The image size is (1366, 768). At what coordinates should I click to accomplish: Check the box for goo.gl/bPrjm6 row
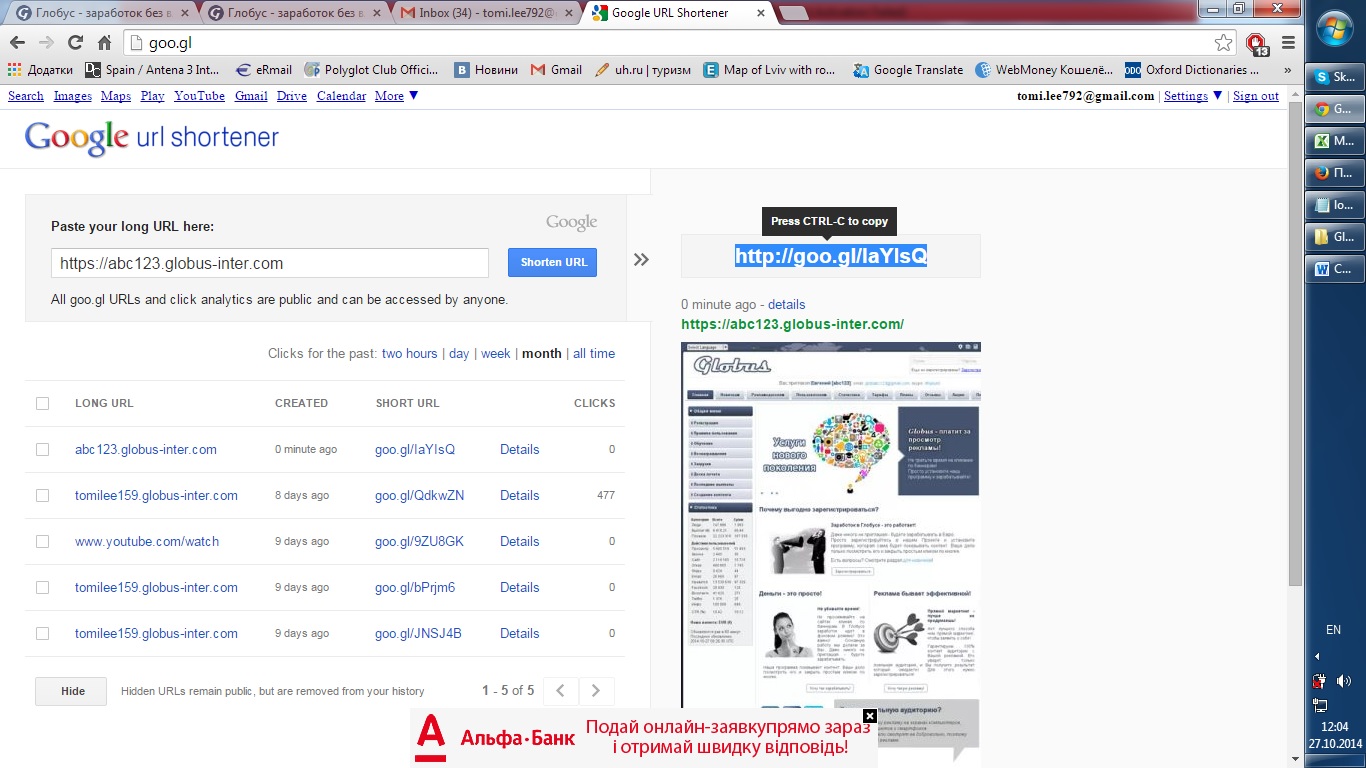click(x=42, y=587)
